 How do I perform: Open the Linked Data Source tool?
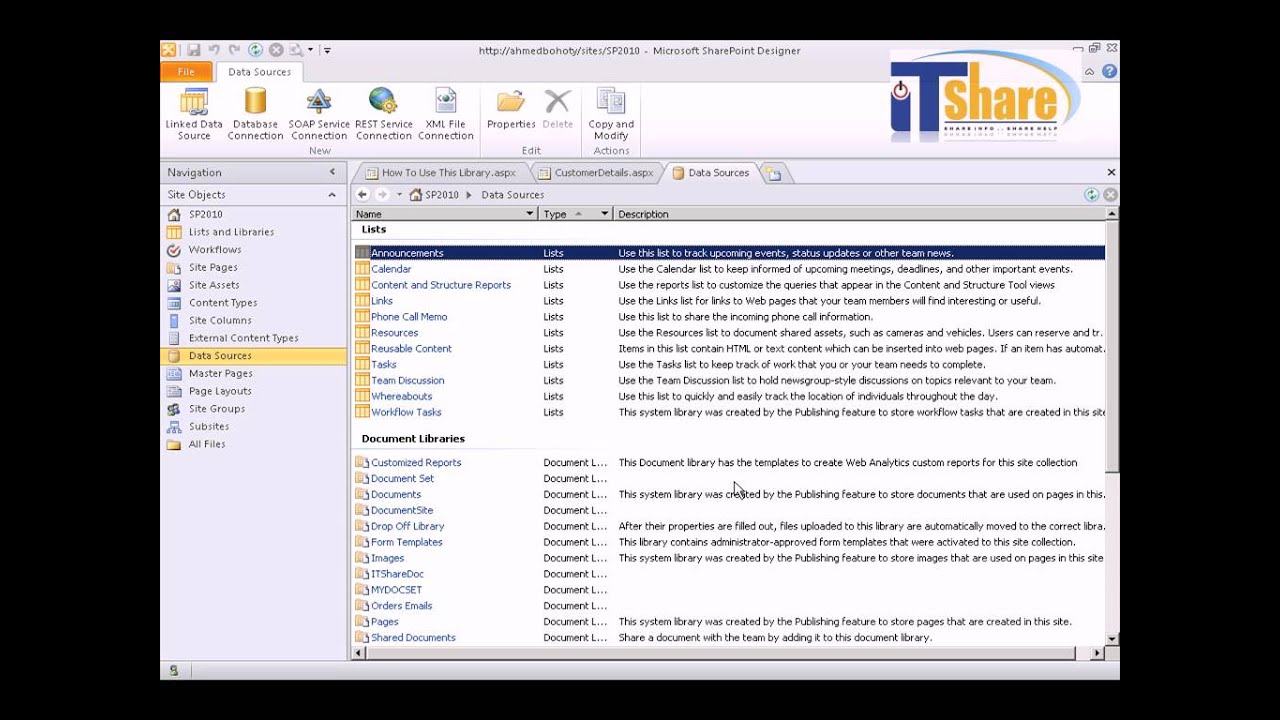click(x=194, y=114)
